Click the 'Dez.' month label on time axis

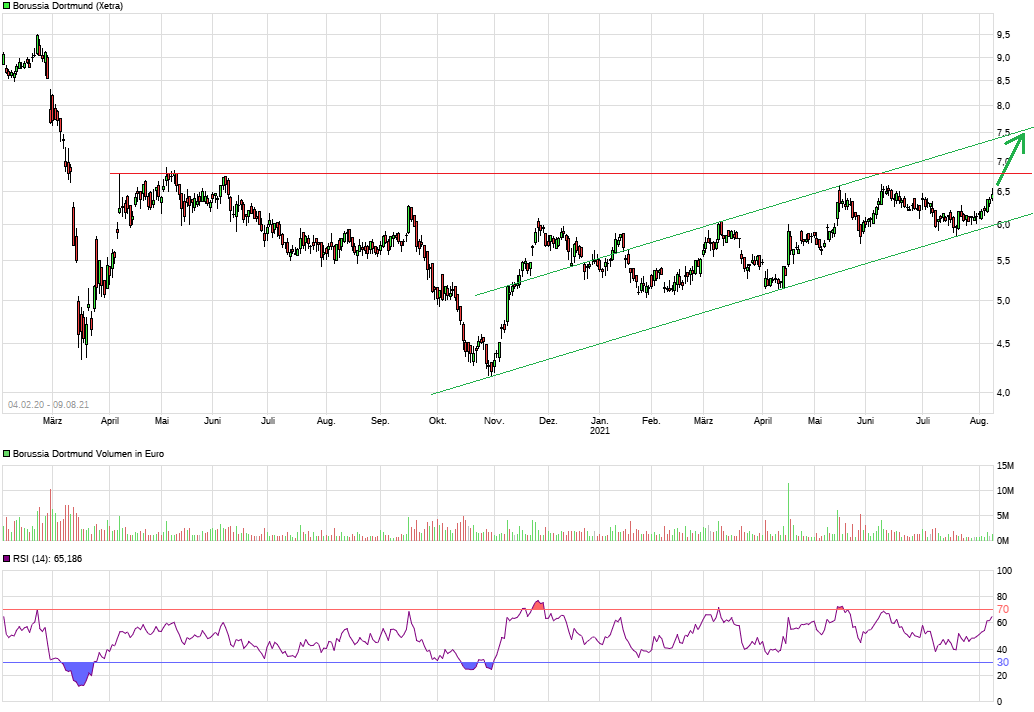[548, 421]
